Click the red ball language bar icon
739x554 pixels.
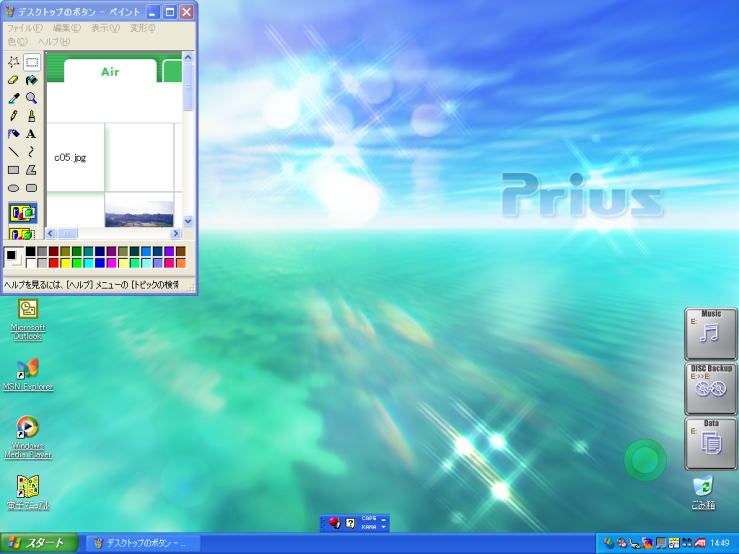pos(334,523)
